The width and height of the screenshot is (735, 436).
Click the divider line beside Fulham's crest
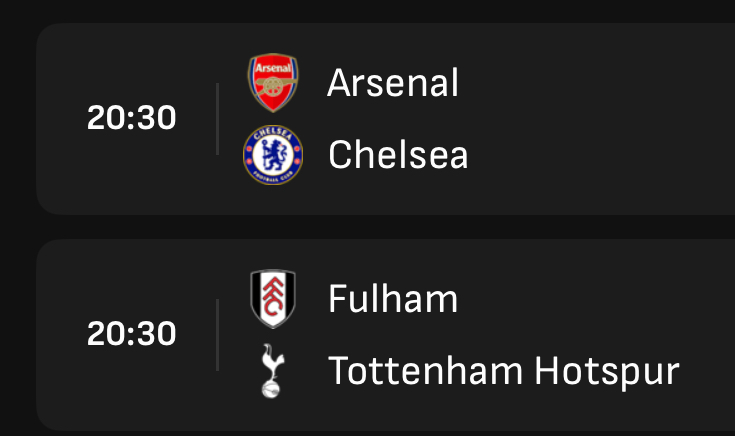click(218, 335)
